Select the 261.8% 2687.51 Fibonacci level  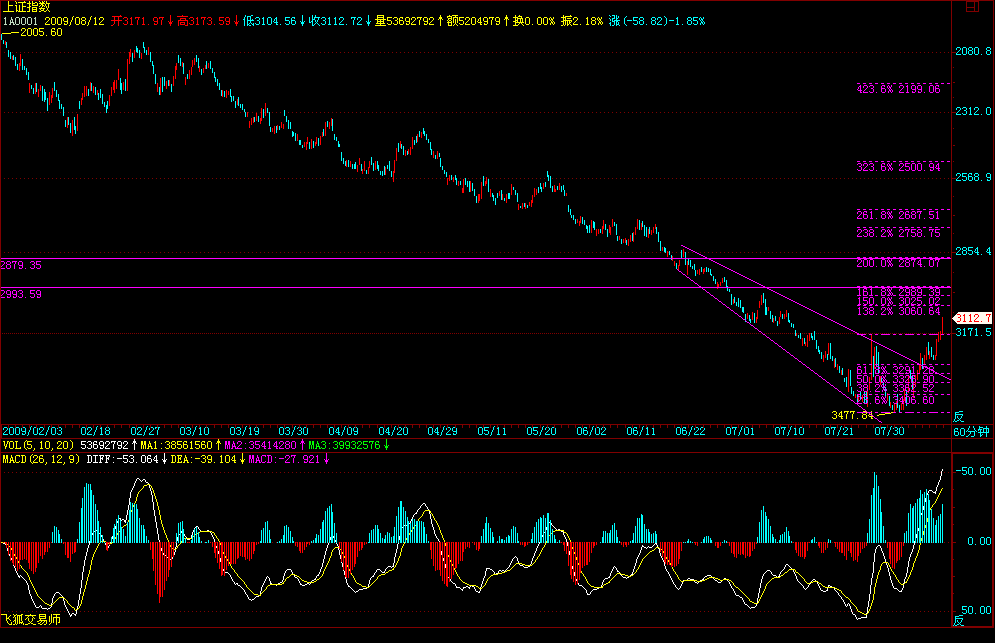pyautogui.click(x=899, y=215)
